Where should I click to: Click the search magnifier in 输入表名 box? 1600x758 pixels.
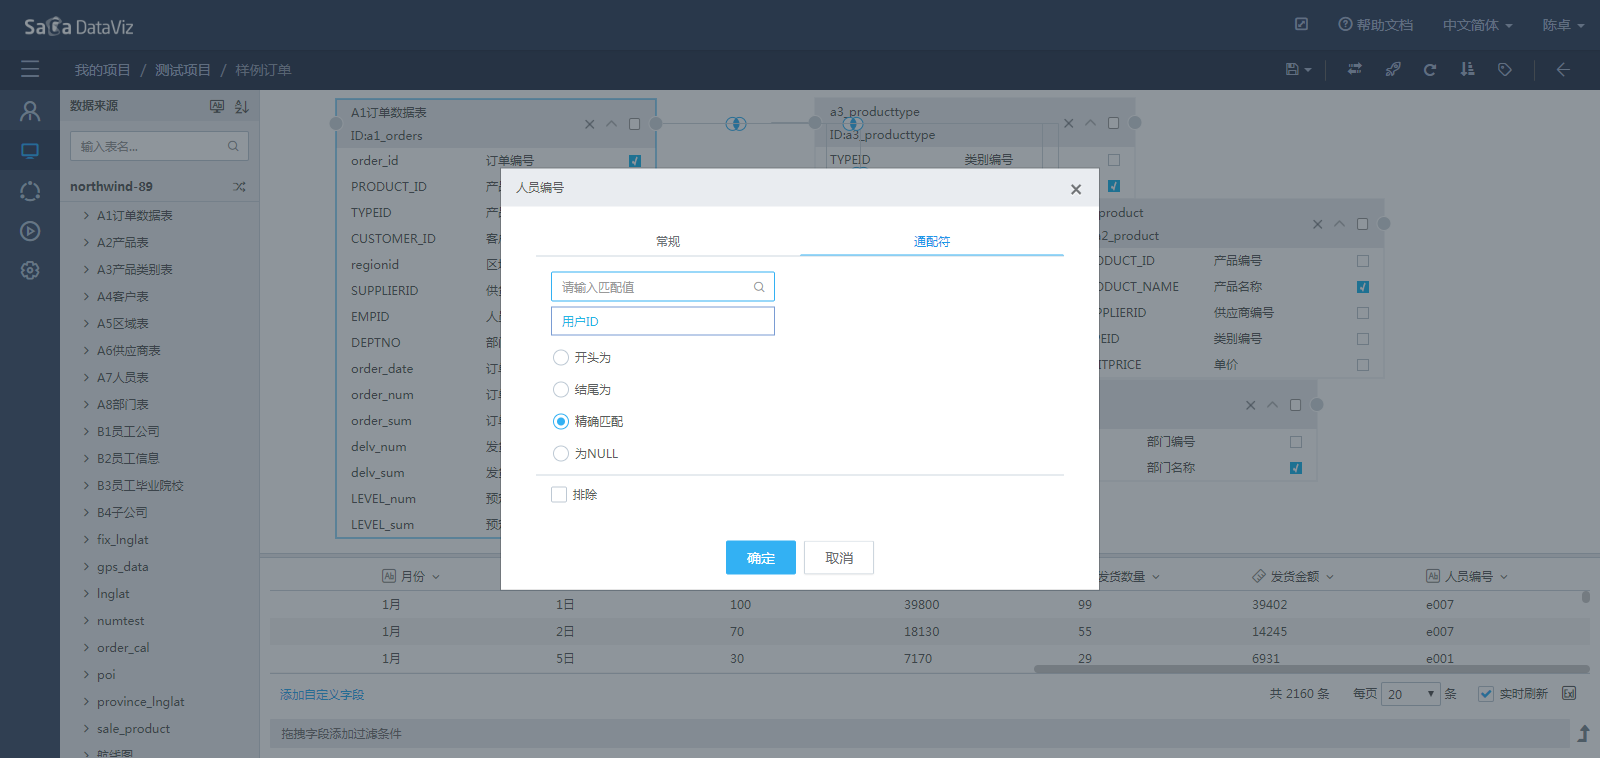pos(233,146)
